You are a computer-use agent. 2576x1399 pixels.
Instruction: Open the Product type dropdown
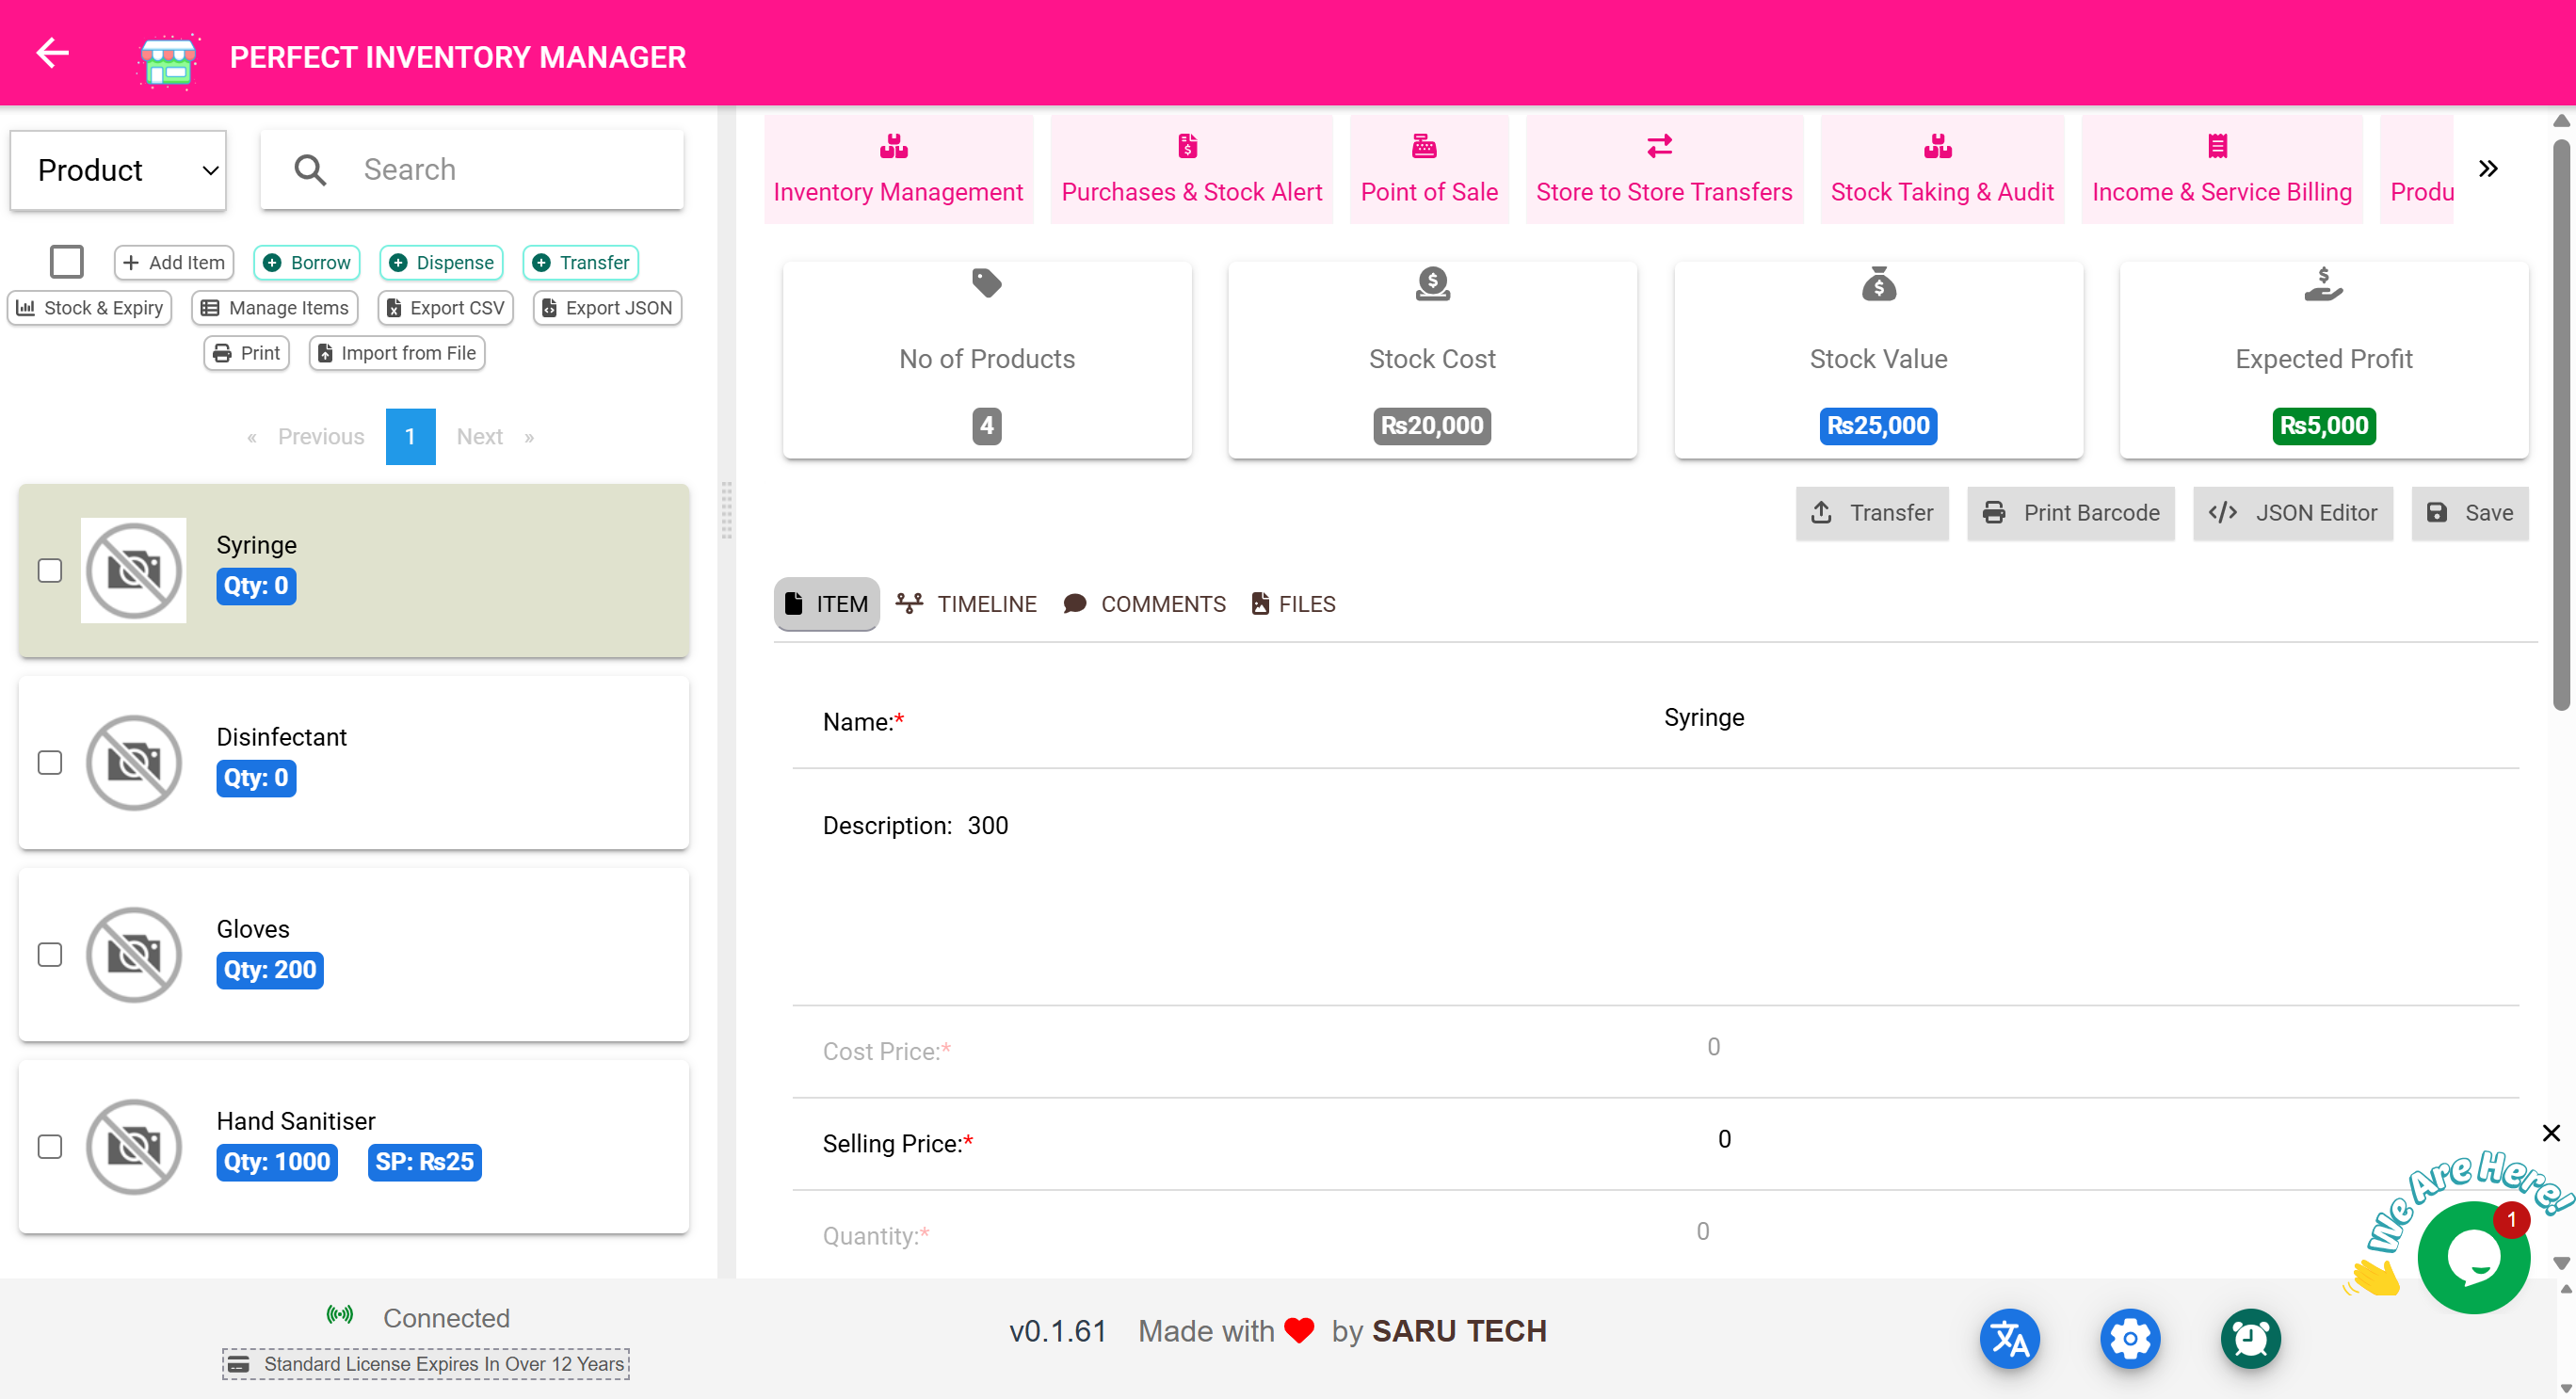(x=118, y=170)
